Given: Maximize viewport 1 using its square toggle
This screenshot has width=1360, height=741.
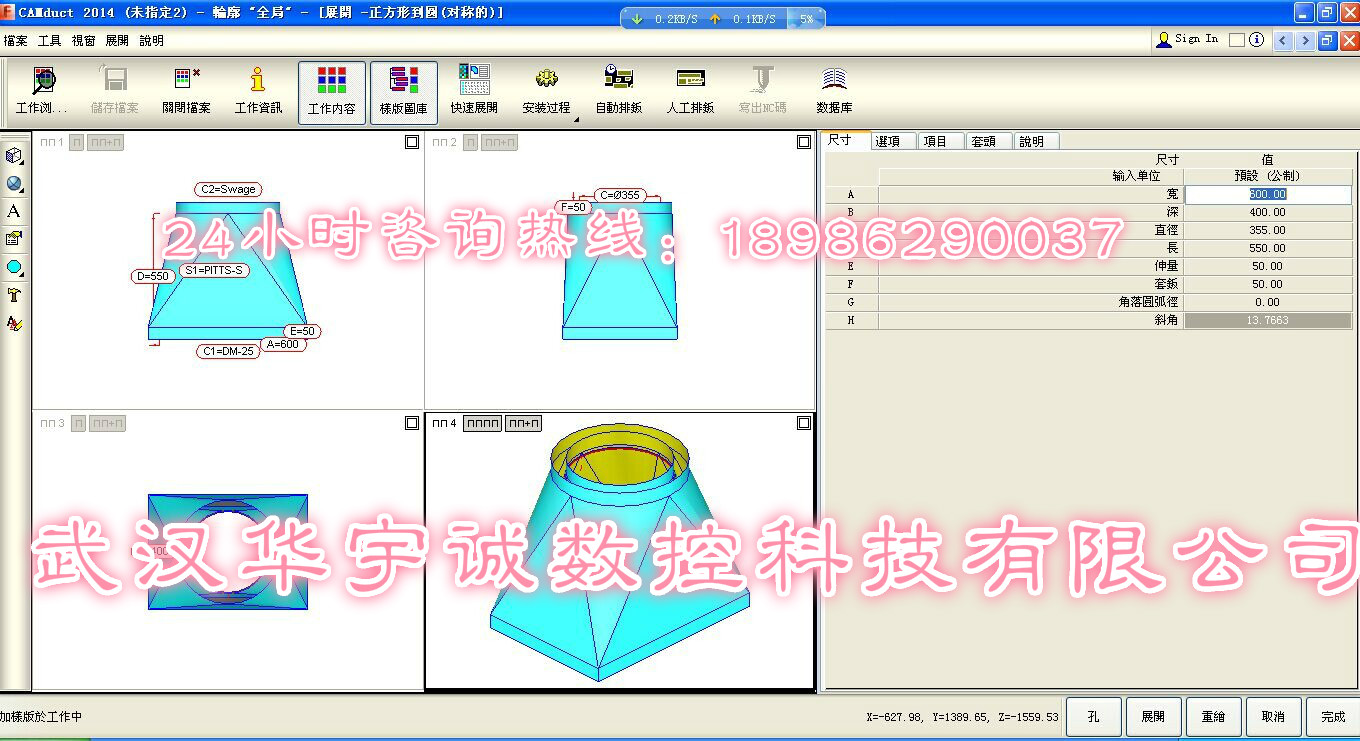Looking at the screenshot, I should 412,143.
